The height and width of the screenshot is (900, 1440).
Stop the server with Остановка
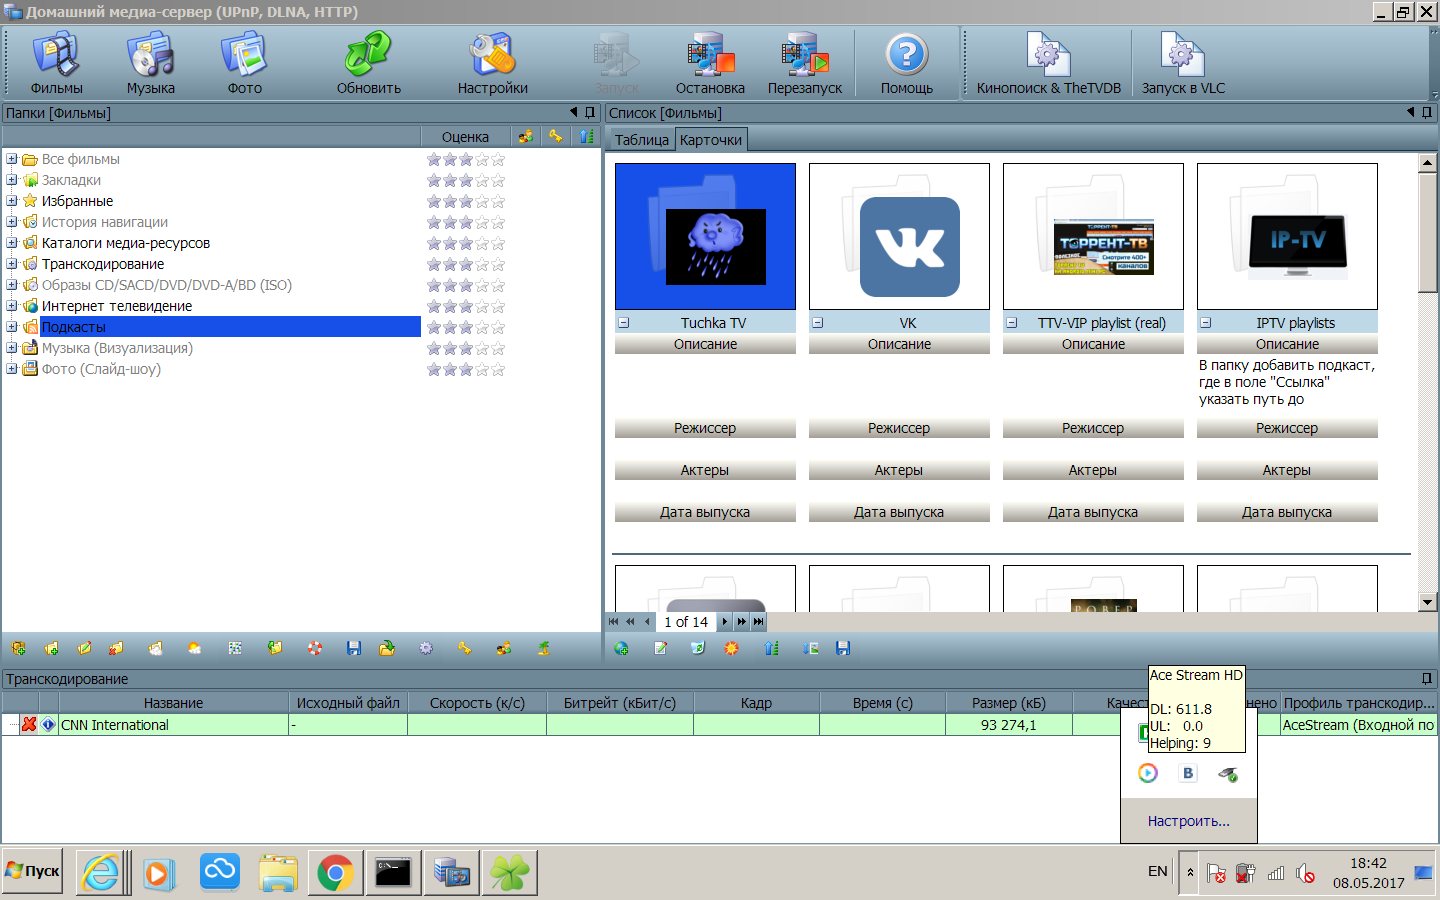click(710, 63)
